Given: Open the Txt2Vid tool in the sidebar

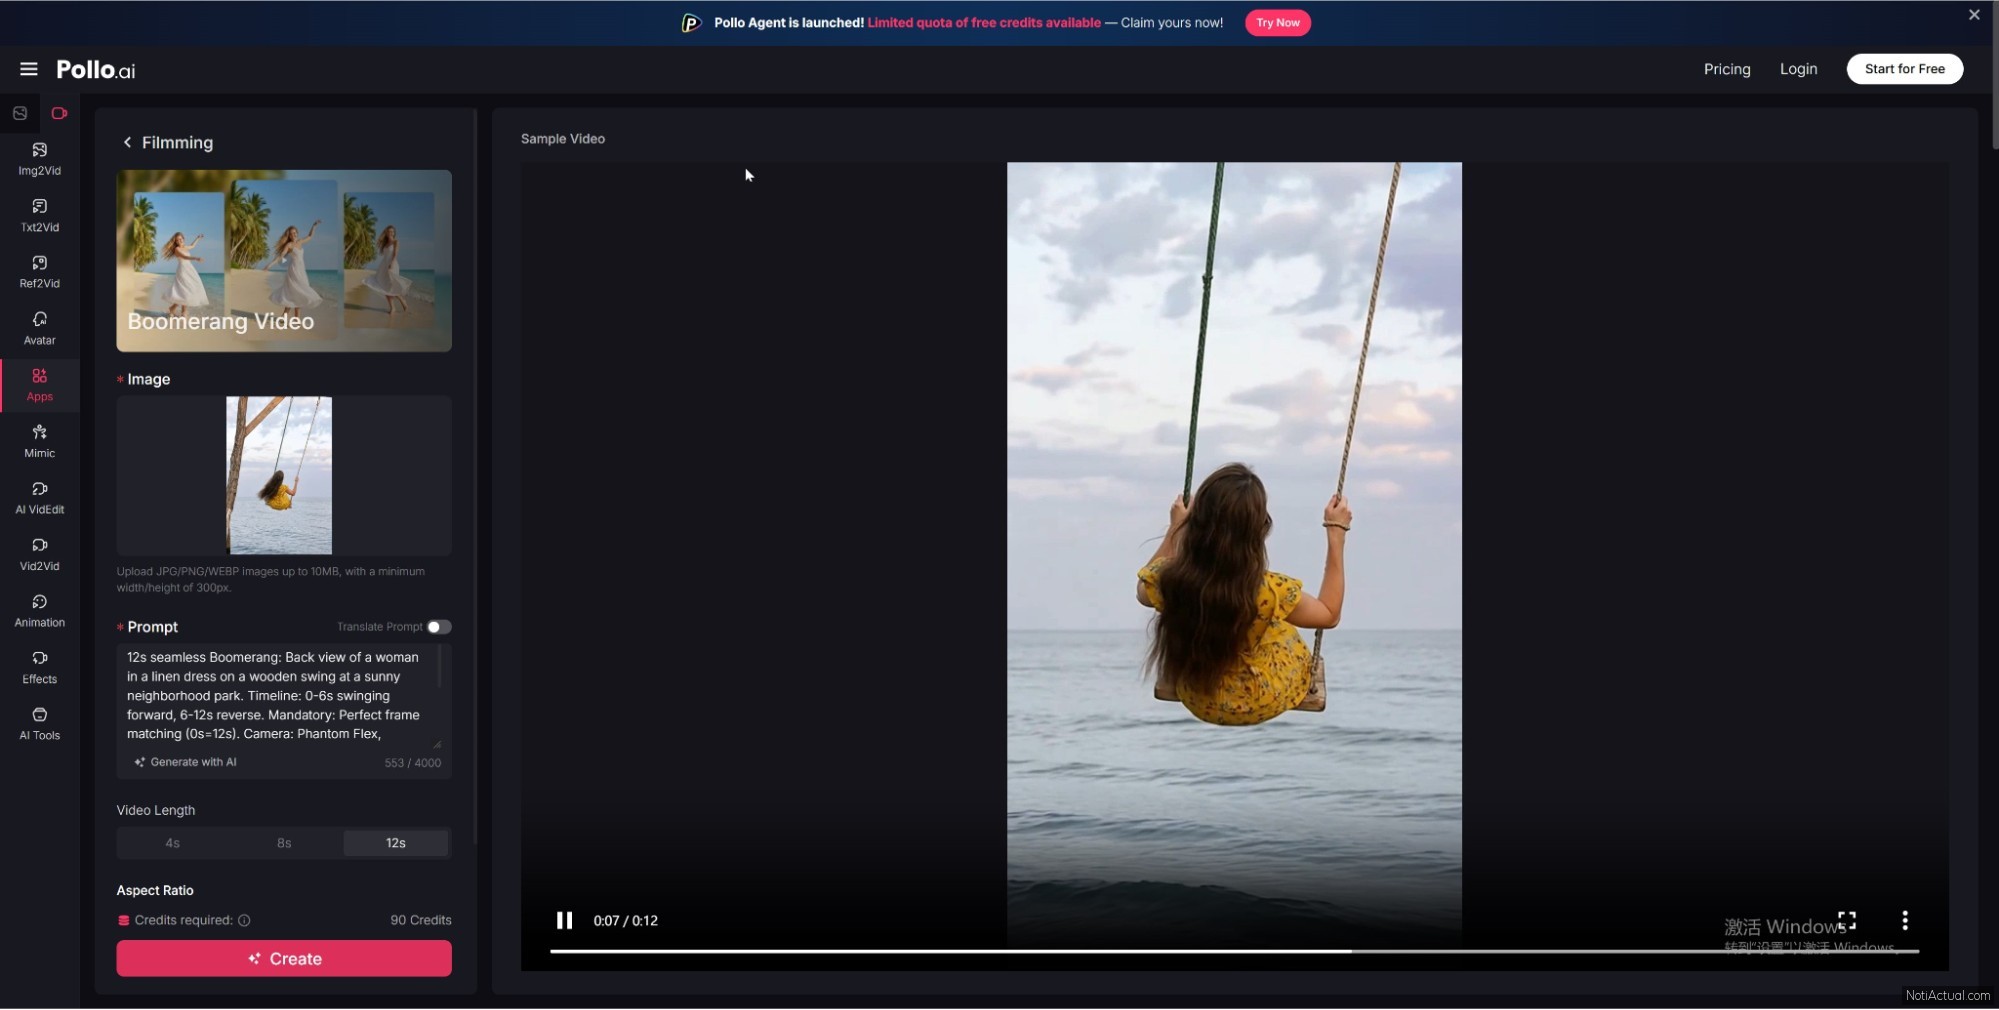Looking at the screenshot, I should 39,215.
